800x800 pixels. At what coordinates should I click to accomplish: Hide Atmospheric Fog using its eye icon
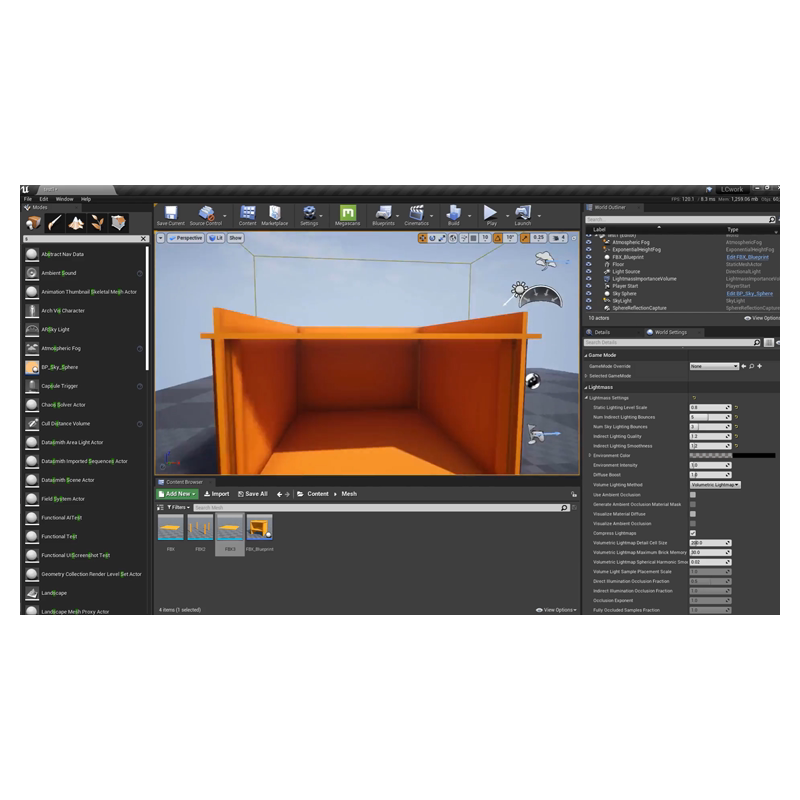tap(589, 242)
